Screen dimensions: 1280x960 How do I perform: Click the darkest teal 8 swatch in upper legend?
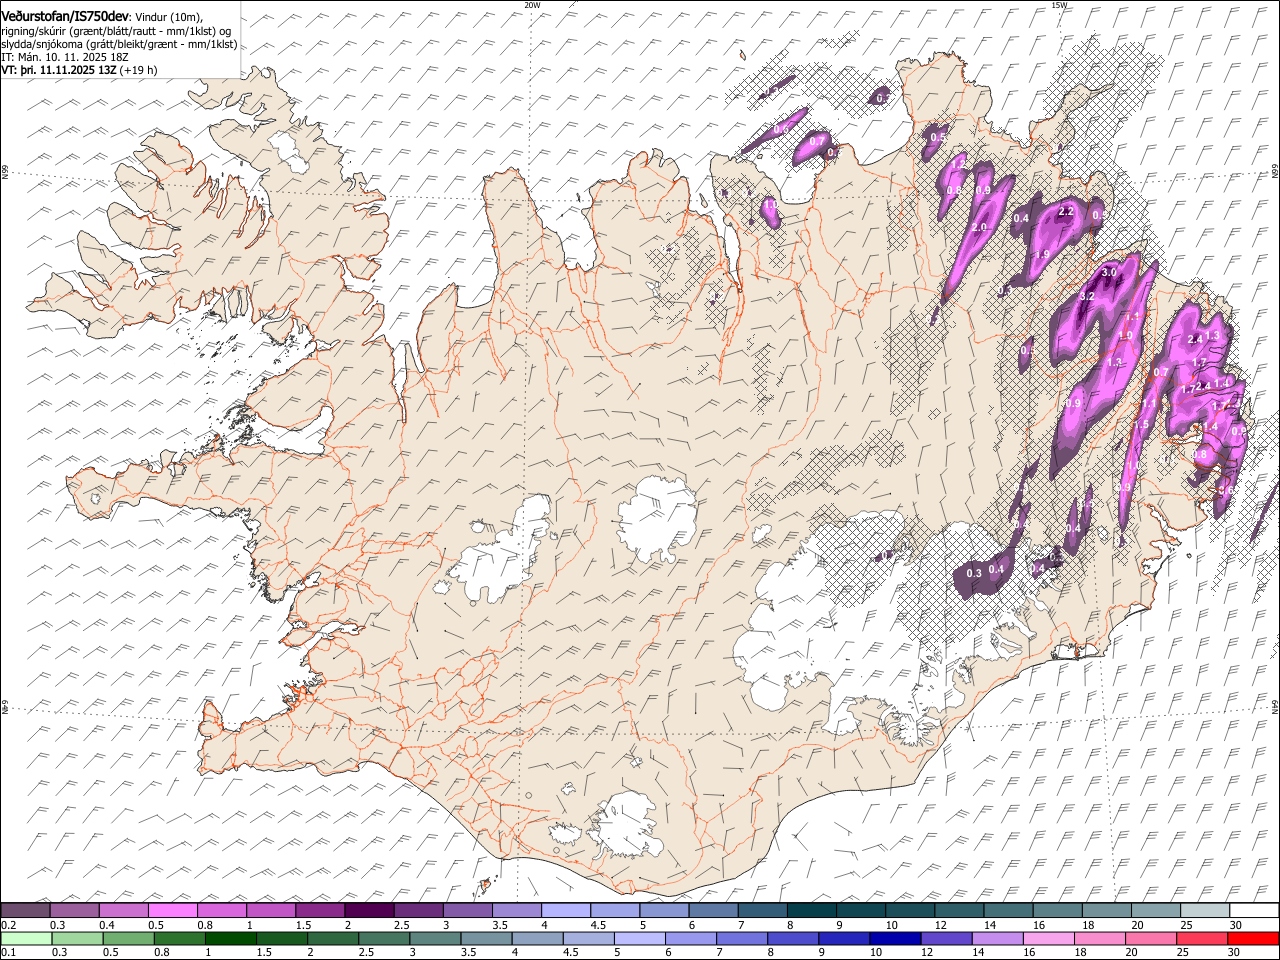[x=811, y=911]
